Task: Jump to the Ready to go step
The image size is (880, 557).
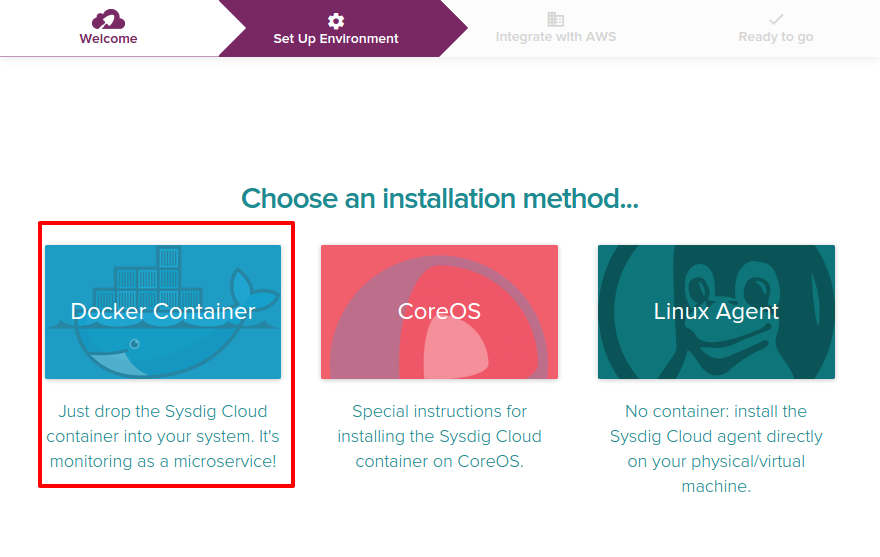Action: (776, 28)
